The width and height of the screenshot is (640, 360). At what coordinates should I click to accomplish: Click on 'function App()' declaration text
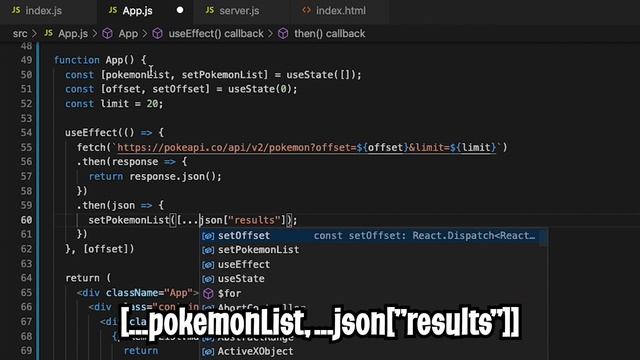coord(94,60)
